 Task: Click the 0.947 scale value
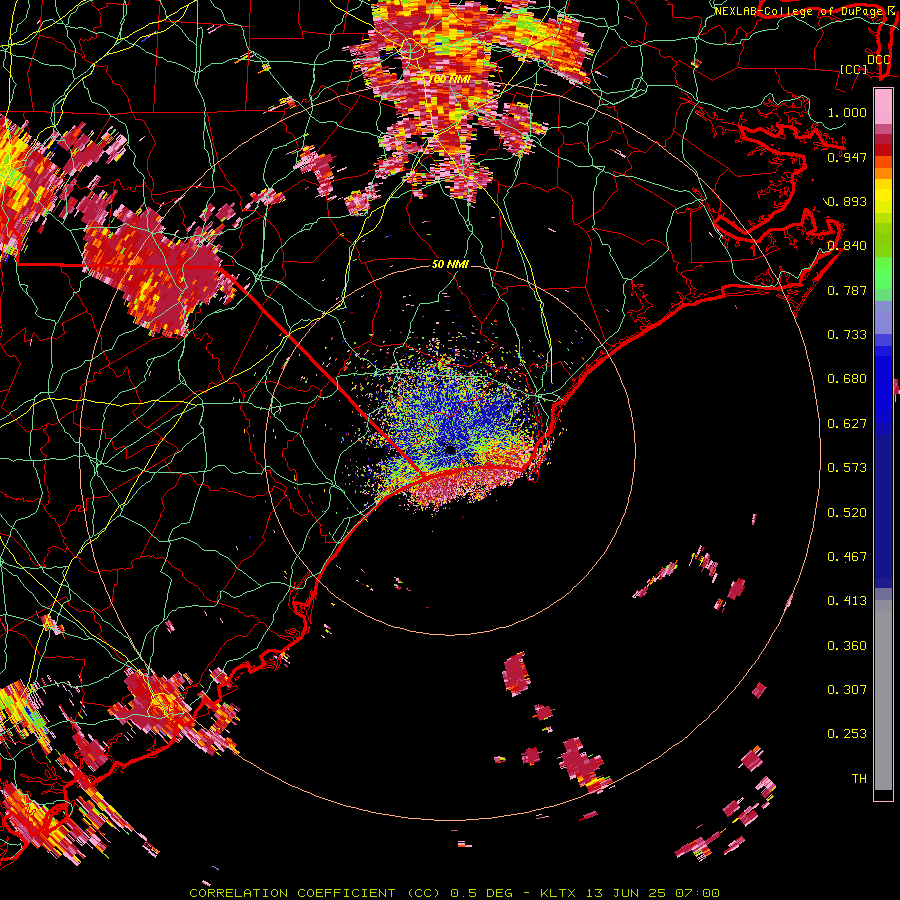pyautogui.click(x=847, y=157)
